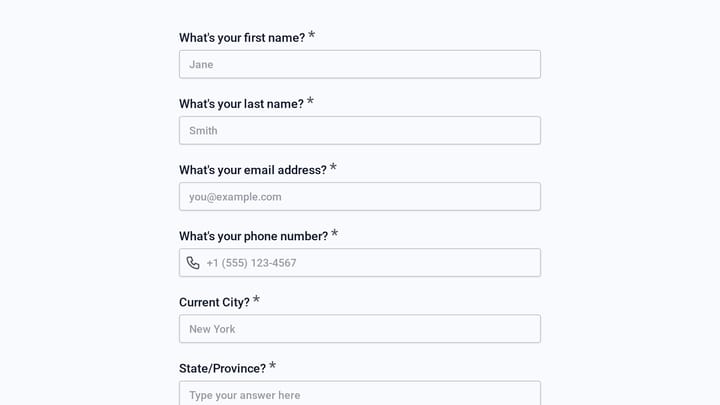Viewport: 720px width, 405px height.
Task: Focus the first name field showing Jane
Action: [x=360, y=64]
